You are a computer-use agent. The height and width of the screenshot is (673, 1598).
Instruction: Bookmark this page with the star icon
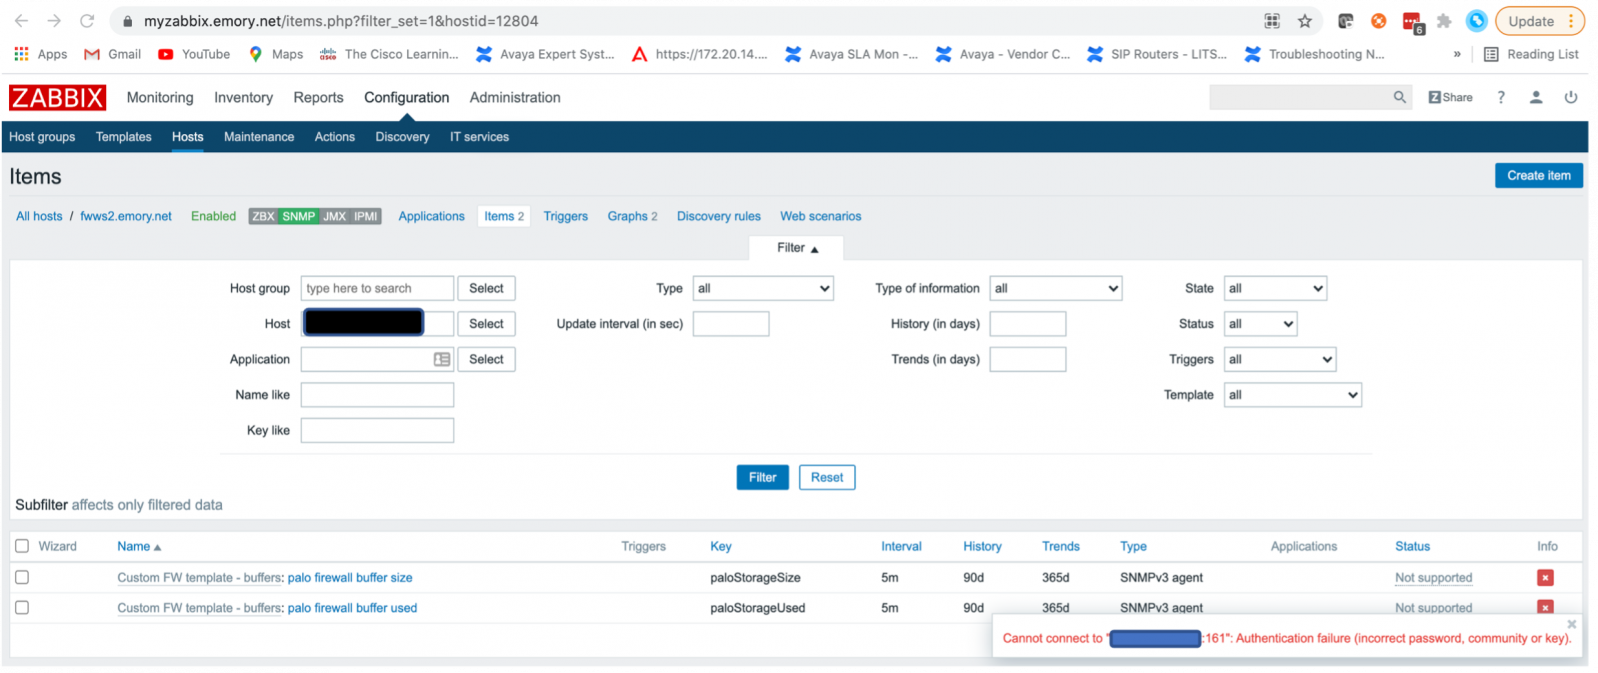1304,21
